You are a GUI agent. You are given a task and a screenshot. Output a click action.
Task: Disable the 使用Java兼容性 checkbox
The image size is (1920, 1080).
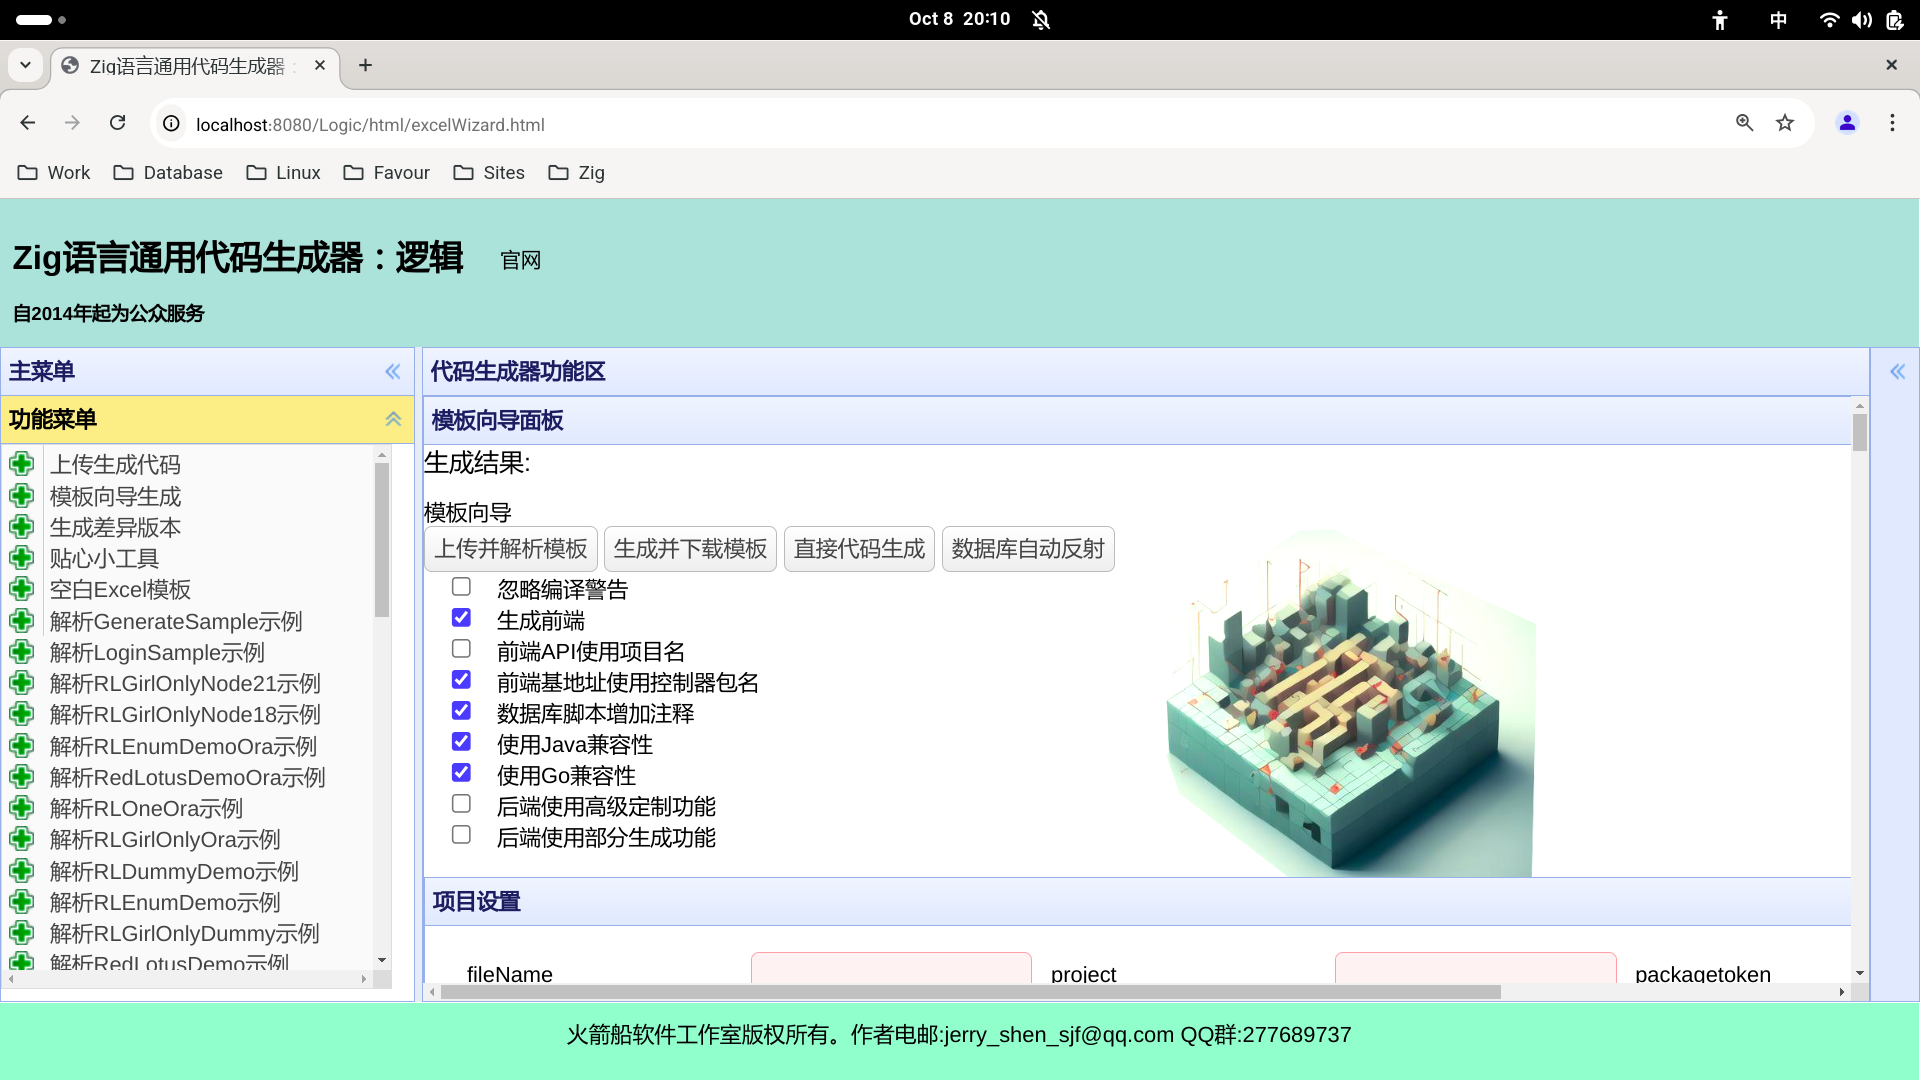click(461, 741)
